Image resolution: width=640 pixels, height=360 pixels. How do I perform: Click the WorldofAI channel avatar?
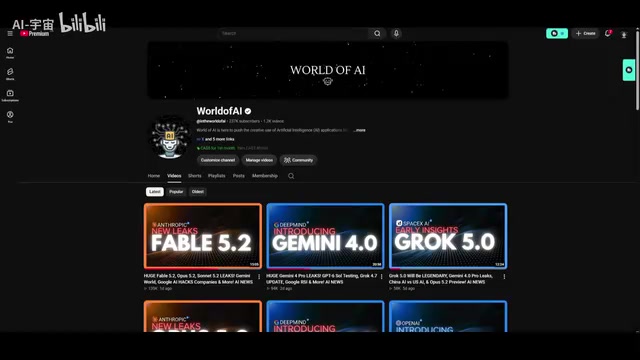(x=170, y=137)
